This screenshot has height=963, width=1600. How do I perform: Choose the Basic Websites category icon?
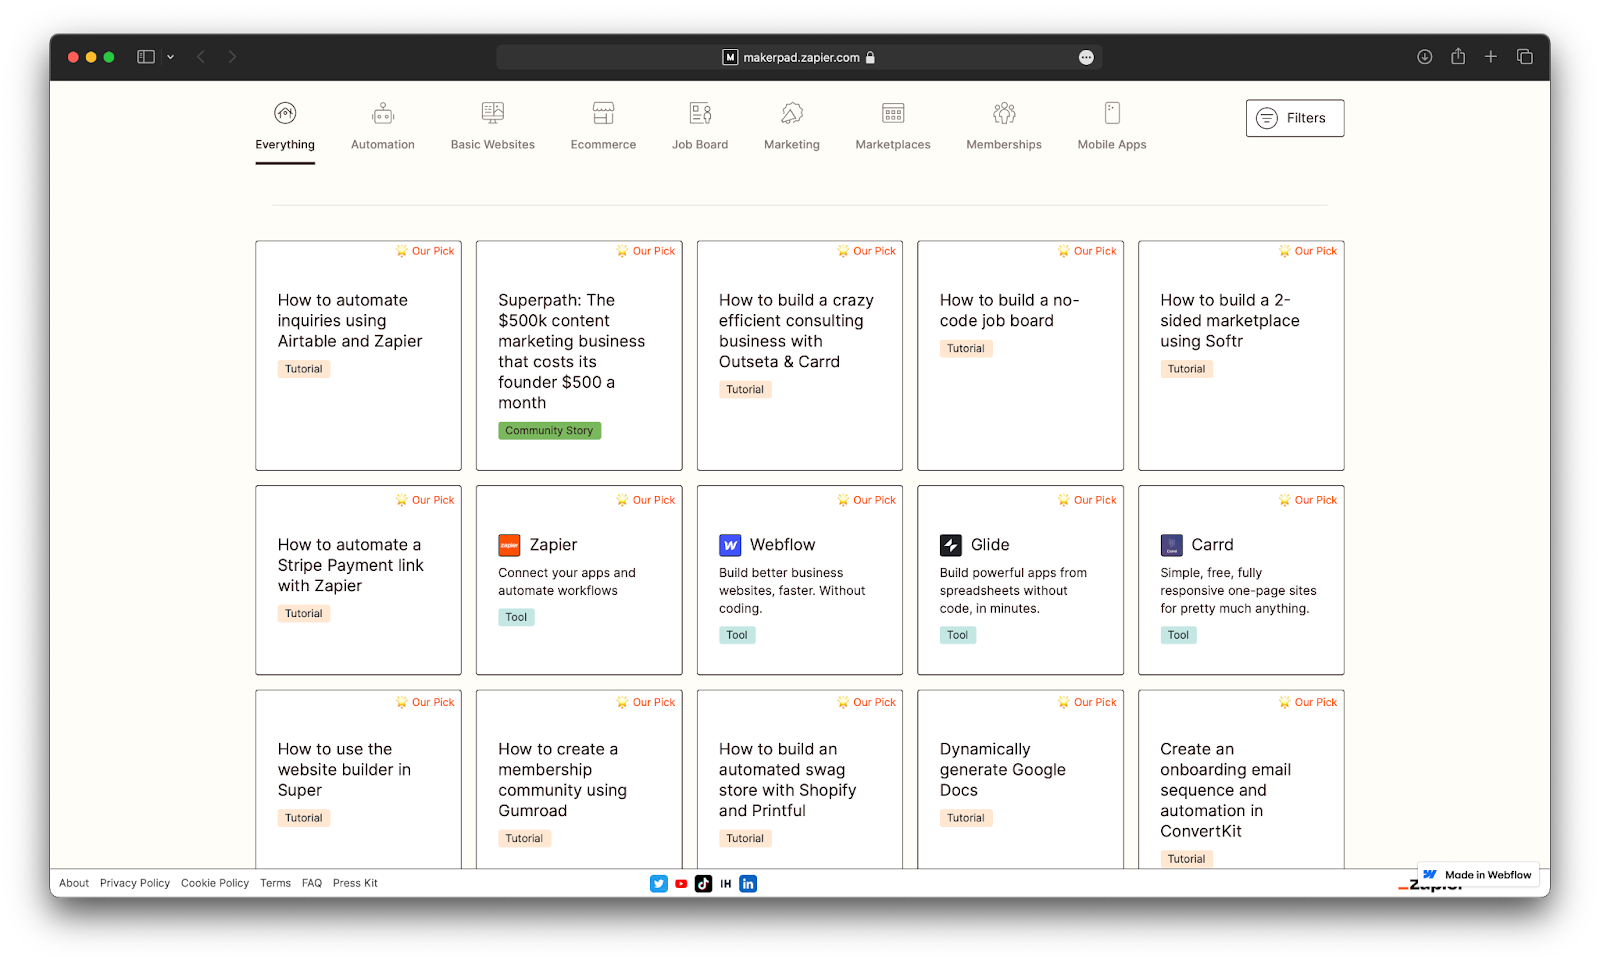point(493,113)
